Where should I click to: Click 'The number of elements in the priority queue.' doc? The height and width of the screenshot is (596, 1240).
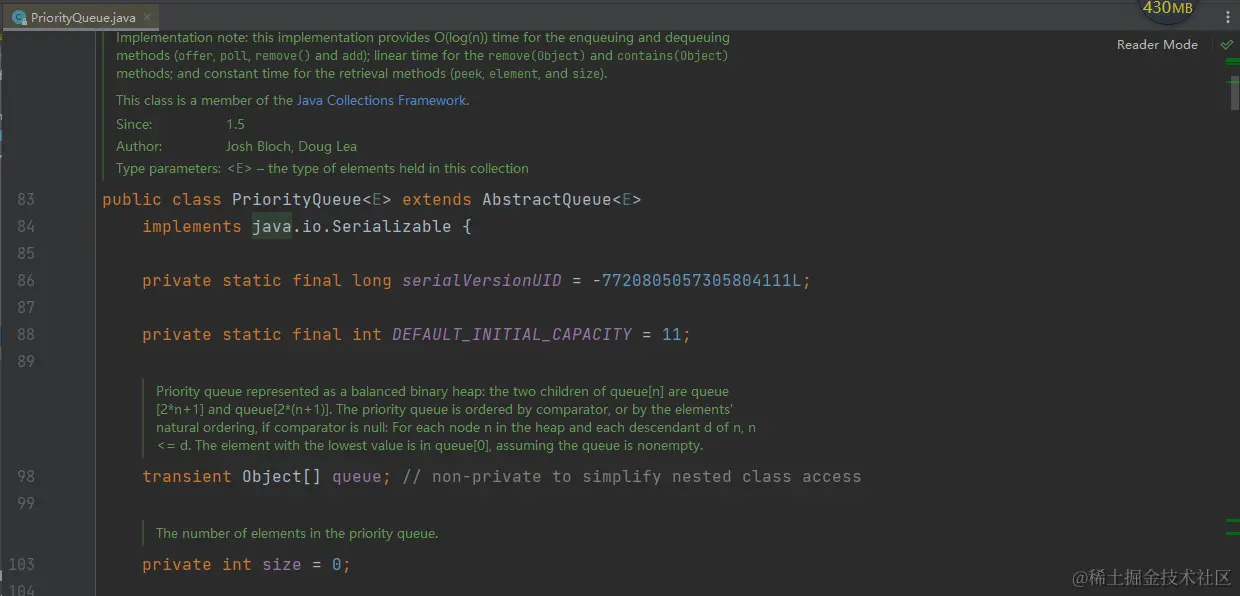click(x=297, y=533)
